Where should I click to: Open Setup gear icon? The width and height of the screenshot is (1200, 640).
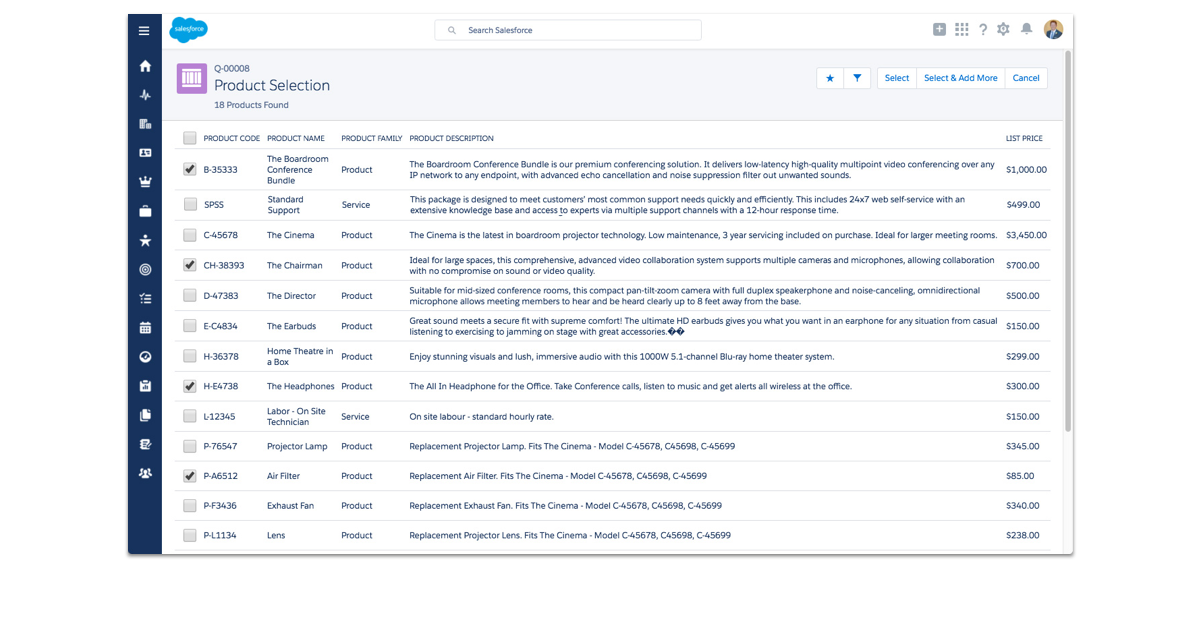coord(1003,30)
